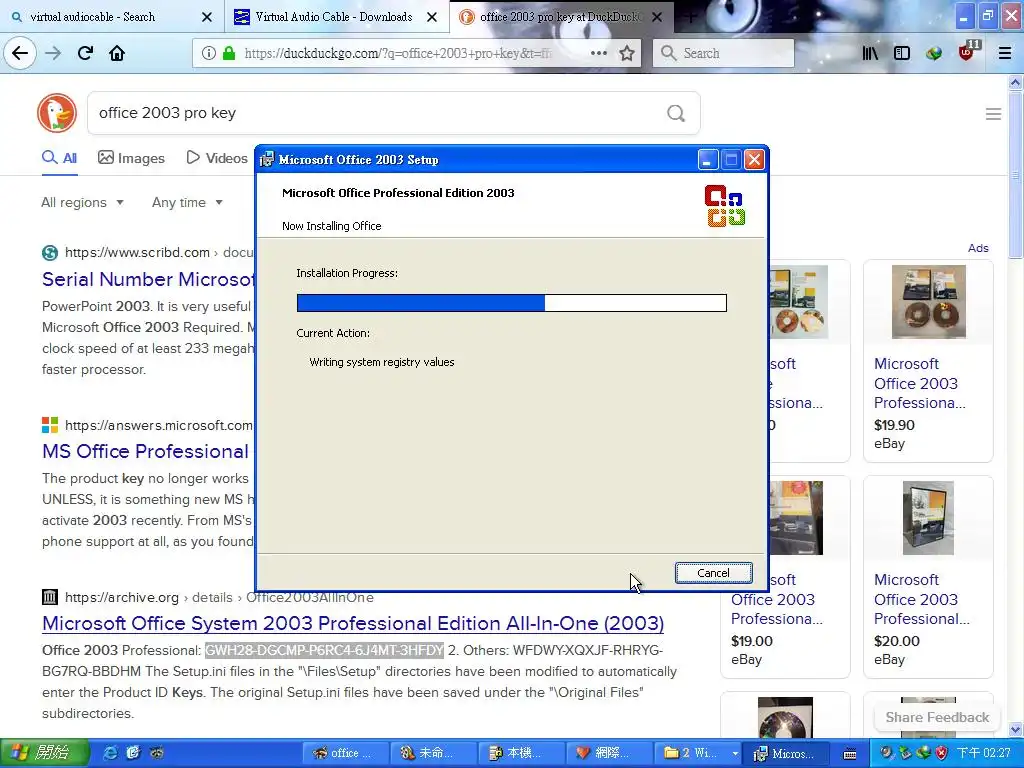
Task: Bookmark this page with the star icon
Action: [627, 53]
